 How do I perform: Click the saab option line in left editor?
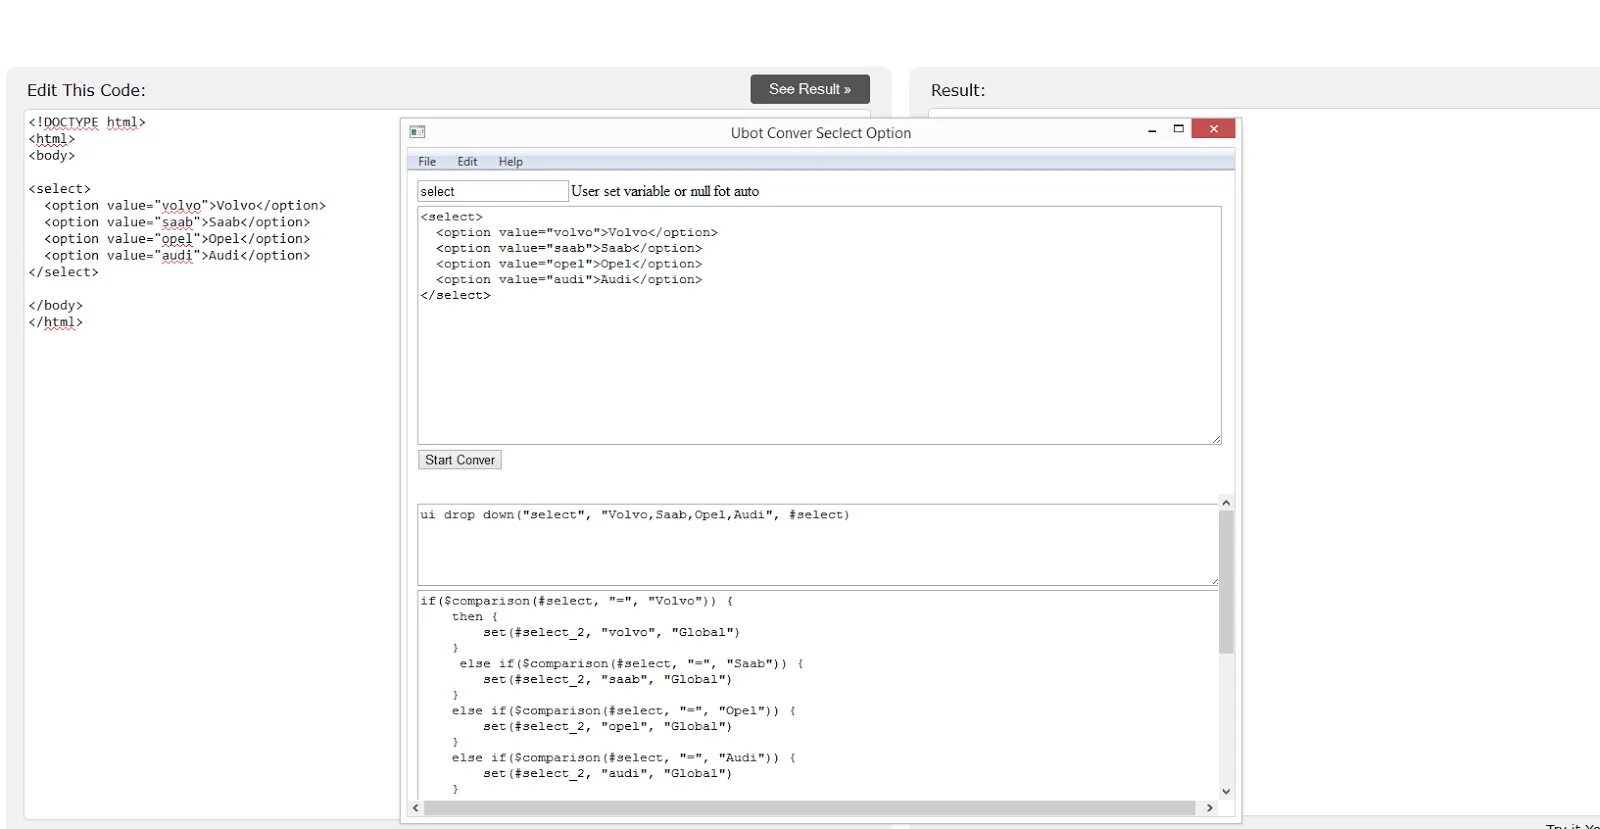[x=177, y=222]
